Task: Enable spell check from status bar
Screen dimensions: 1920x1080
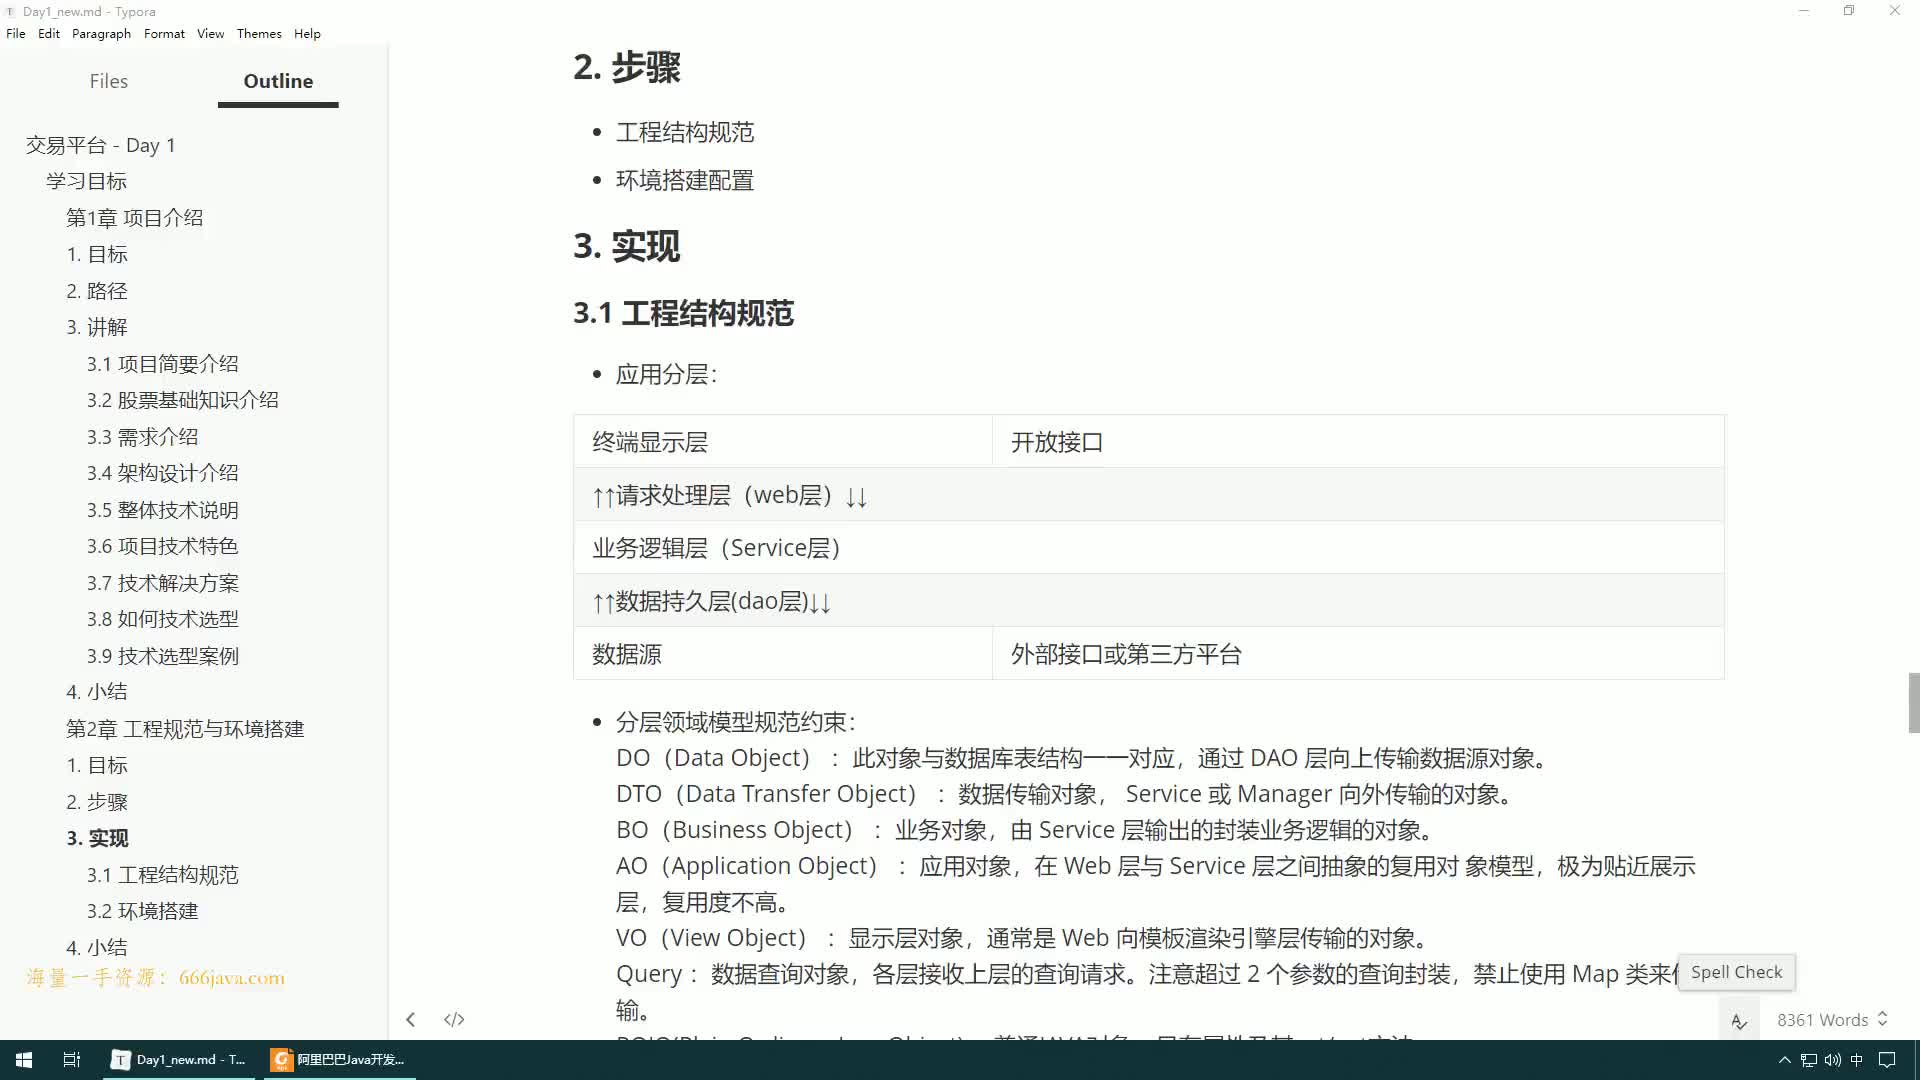Action: 1738,1019
